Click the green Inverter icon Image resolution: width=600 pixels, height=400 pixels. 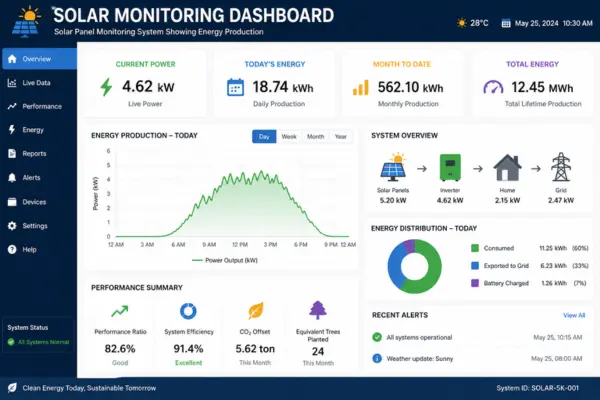point(450,168)
